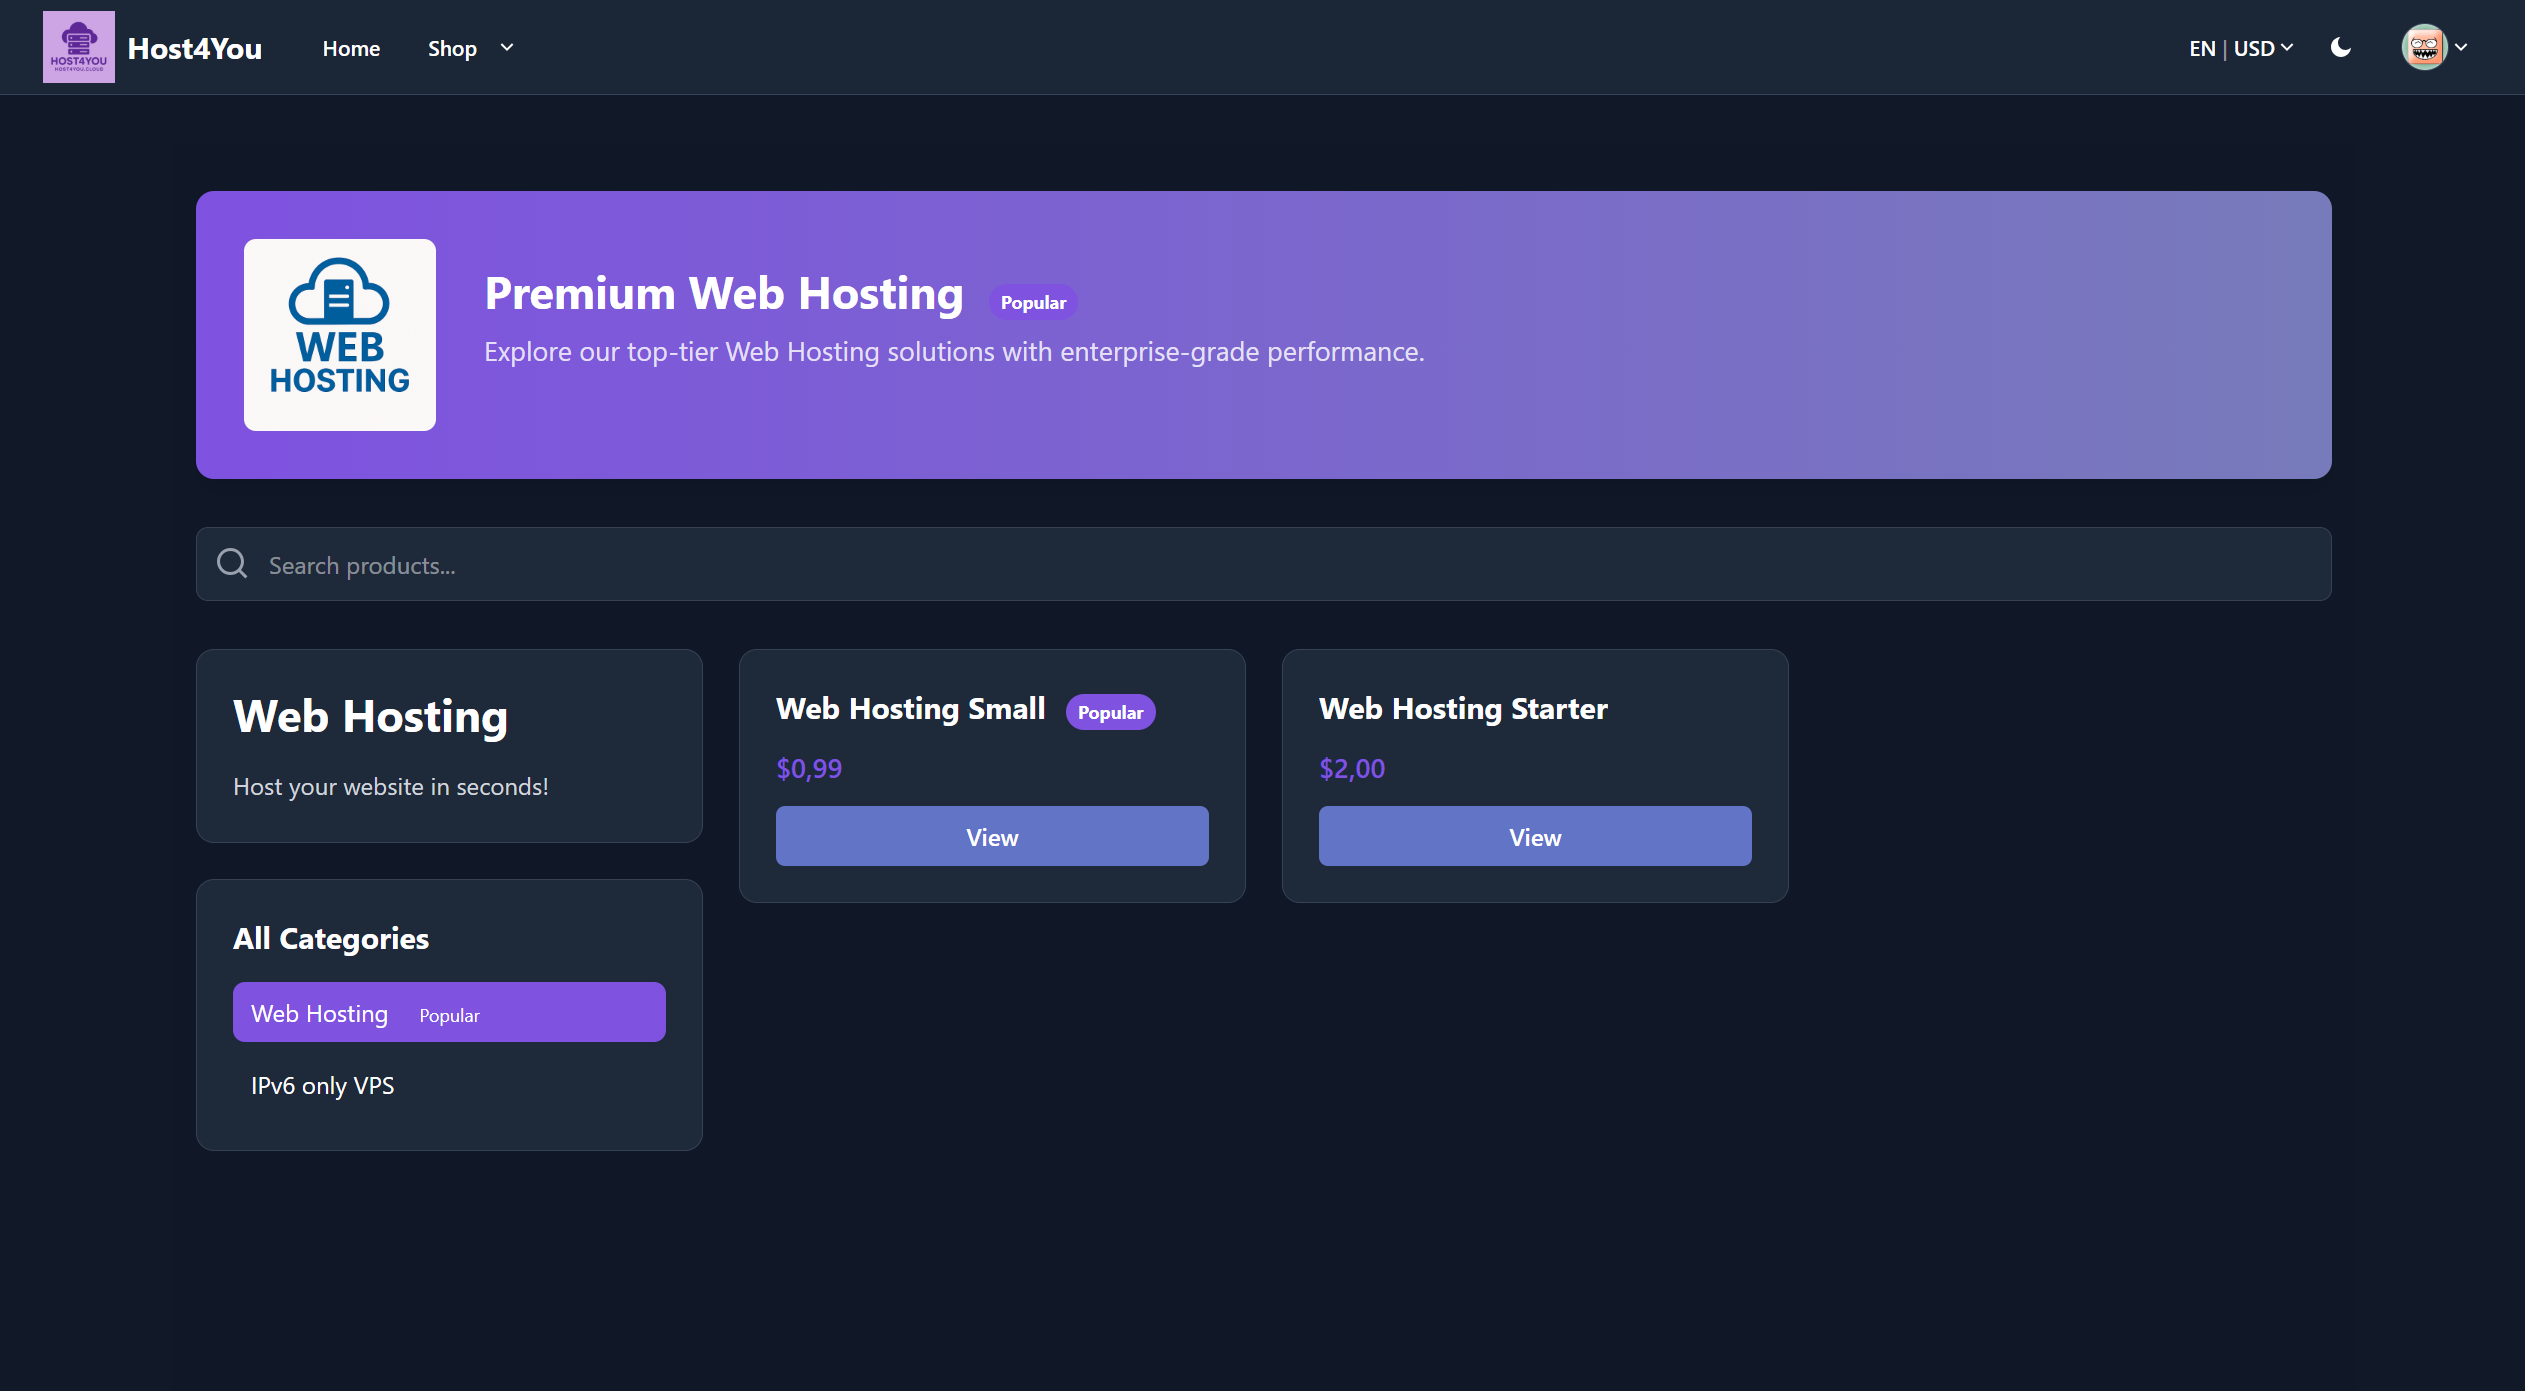Click the Web Hosting Small title

[x=910, y=708]
